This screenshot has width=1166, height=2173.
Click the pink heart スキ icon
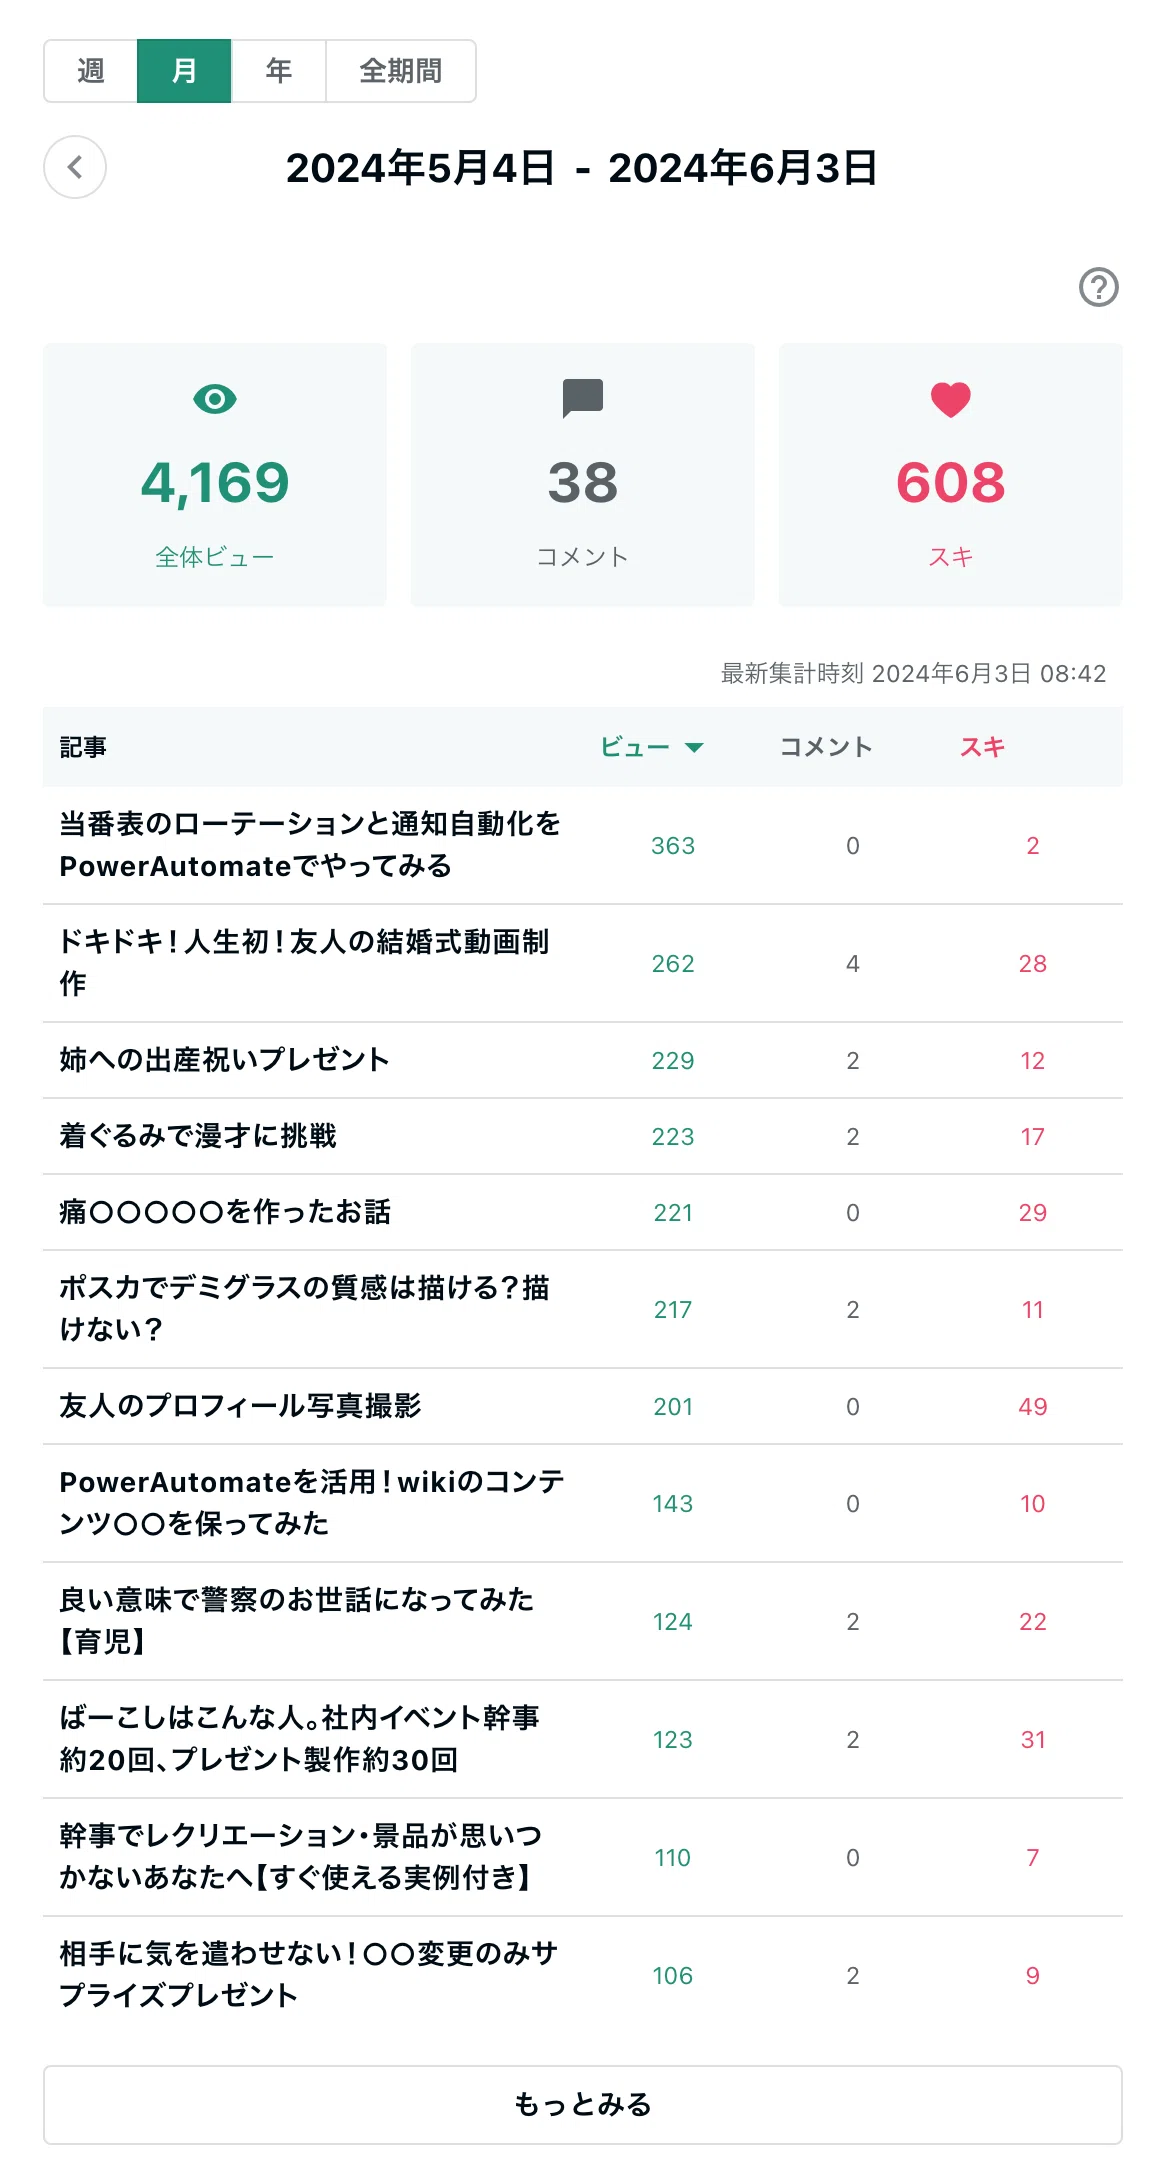pyautogui.click(x=950, y=399)
